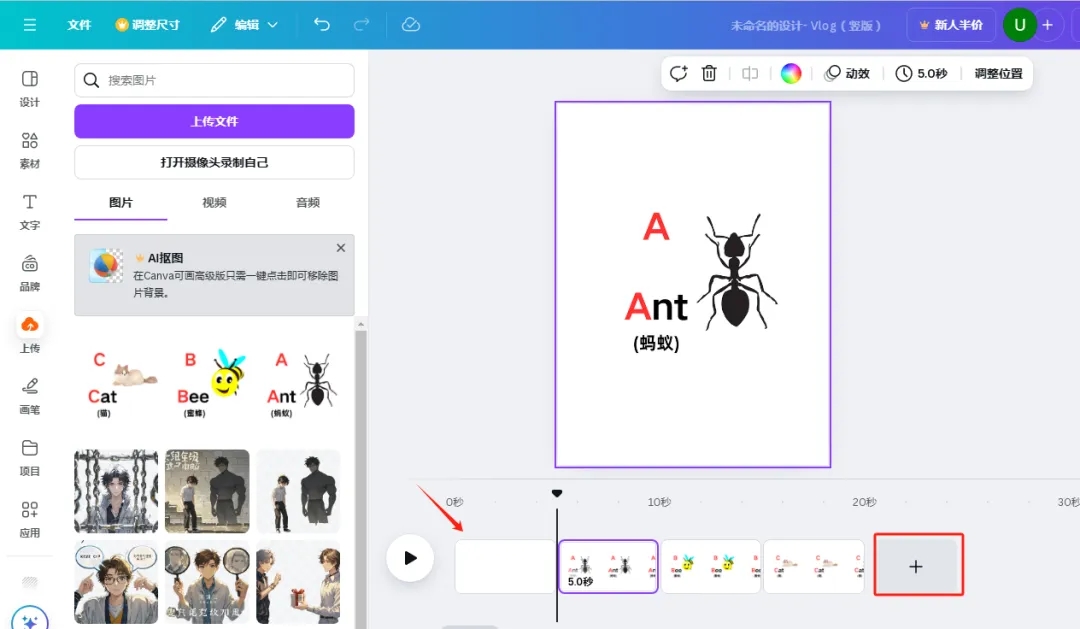Switch to the 视频 tab

click(214, 202)
